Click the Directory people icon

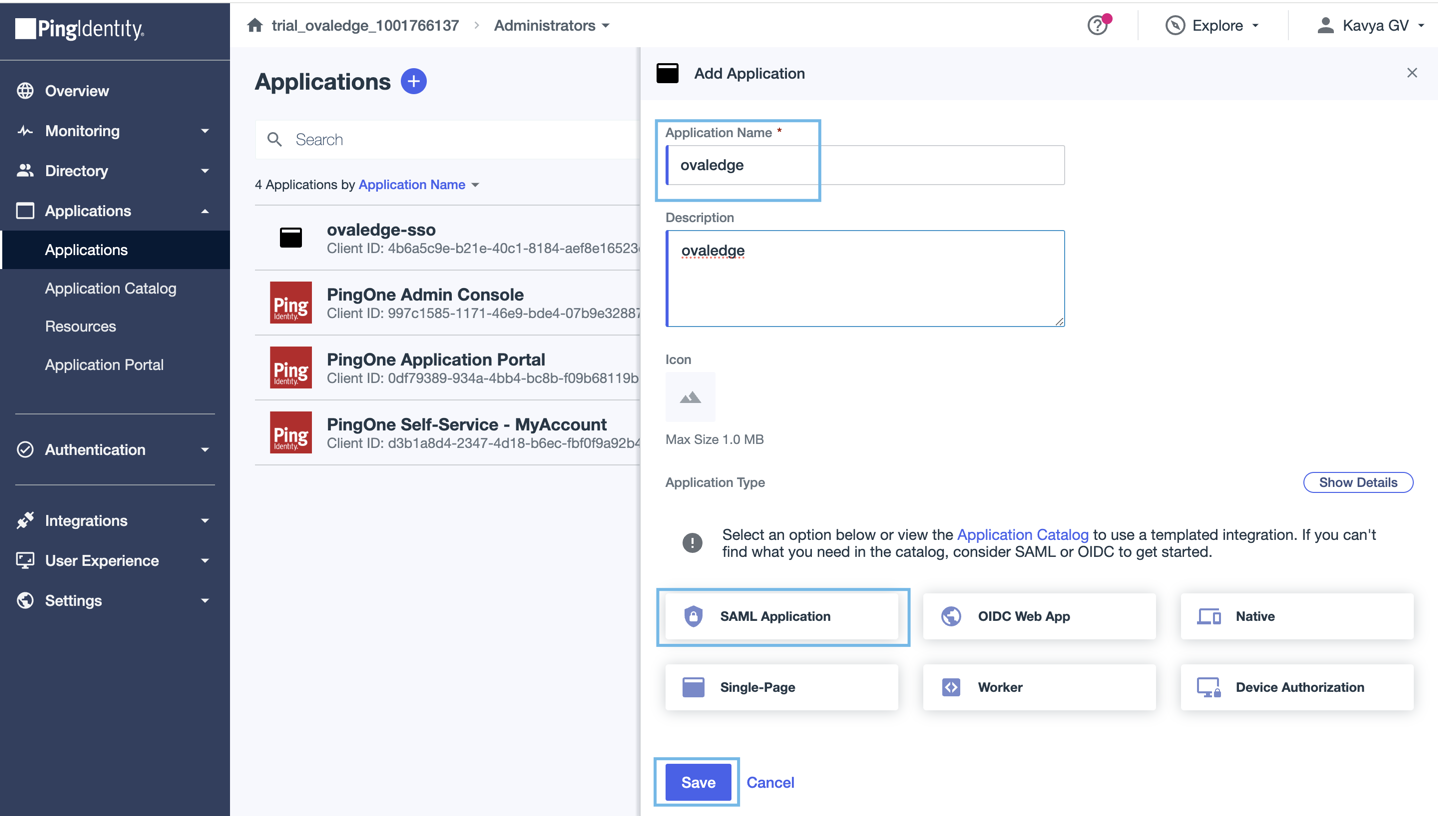pos(25,171)
